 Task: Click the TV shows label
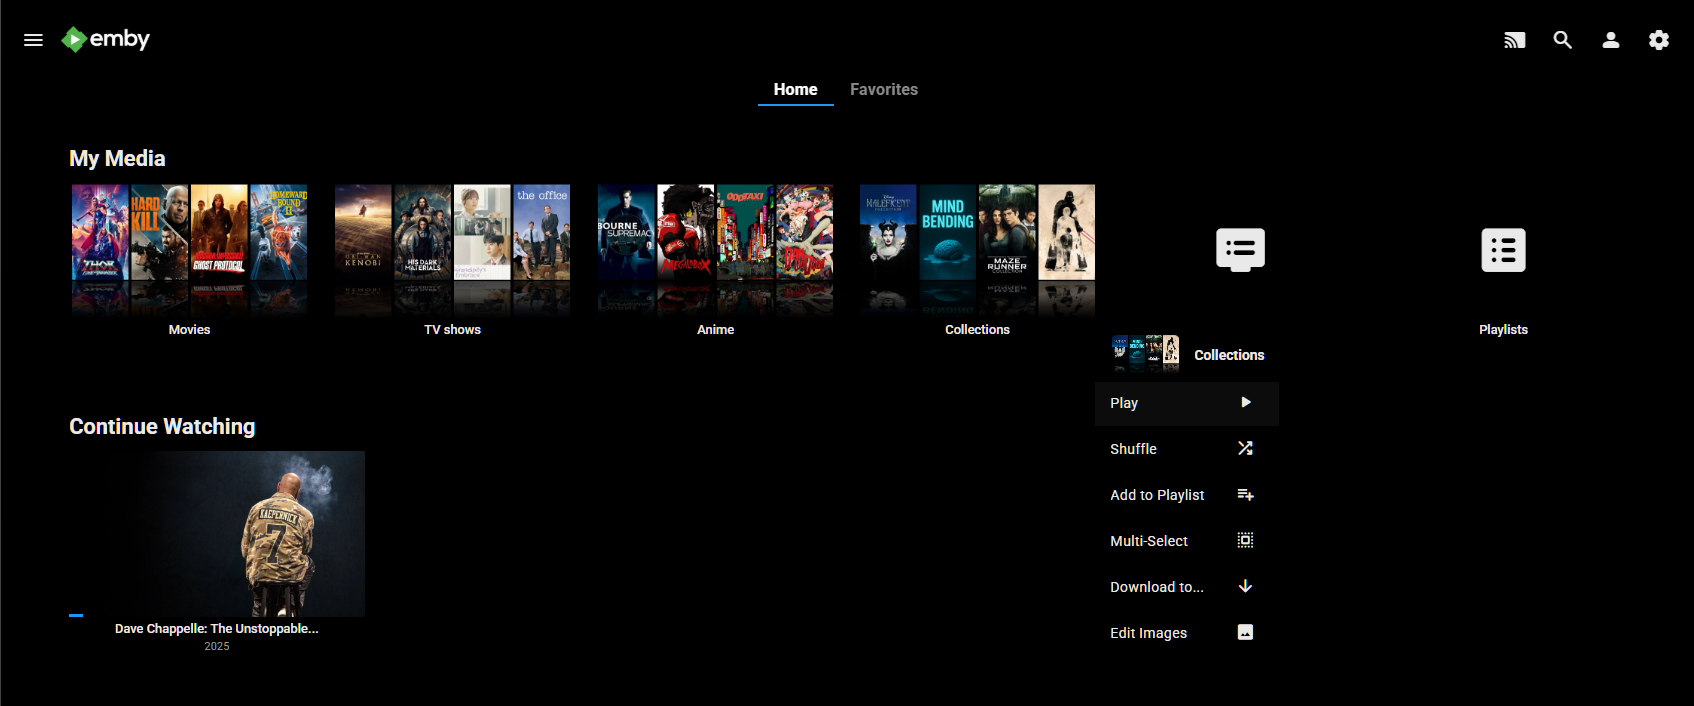tap(452, 330)
